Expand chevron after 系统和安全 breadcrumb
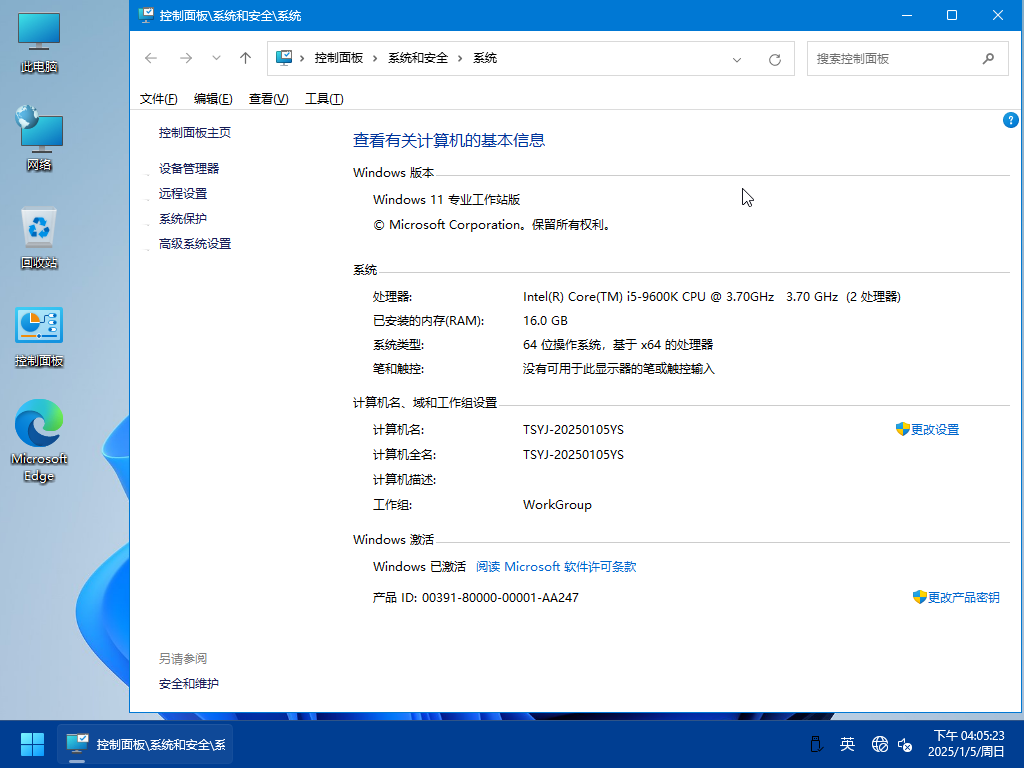 pos(460,59)
